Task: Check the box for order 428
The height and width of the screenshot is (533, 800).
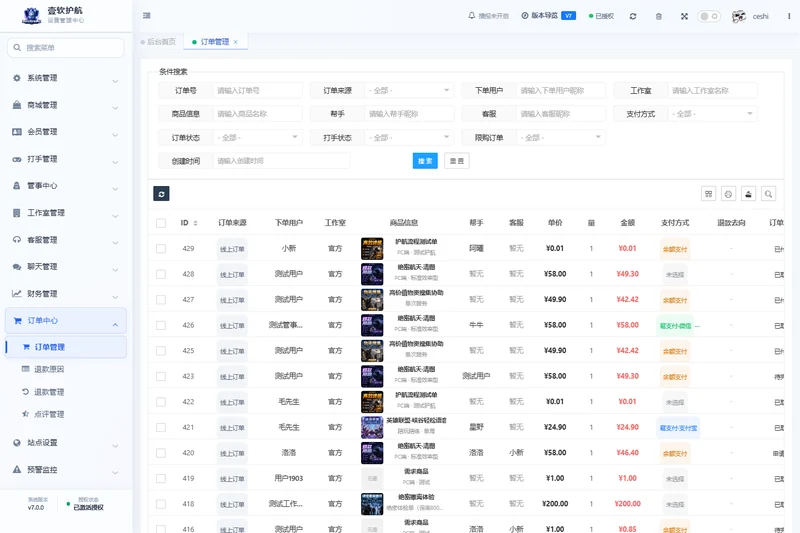Action: (x=161, y=274)
